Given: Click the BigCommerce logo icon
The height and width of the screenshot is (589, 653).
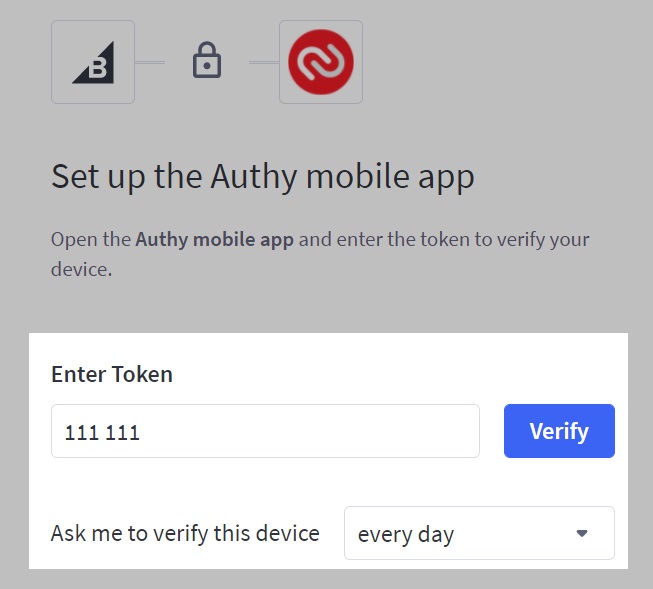Looking at the screenshot, I should pyautogui.click(x=93, y=62).
